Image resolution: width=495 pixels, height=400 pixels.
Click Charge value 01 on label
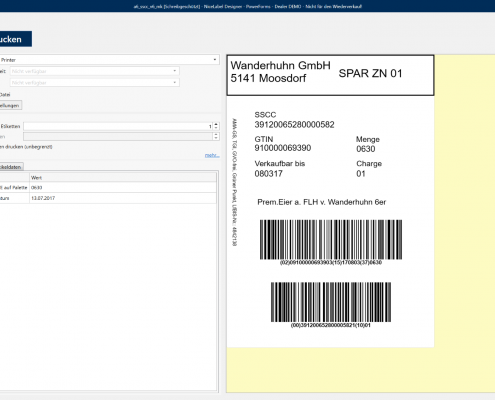[361, 174]
